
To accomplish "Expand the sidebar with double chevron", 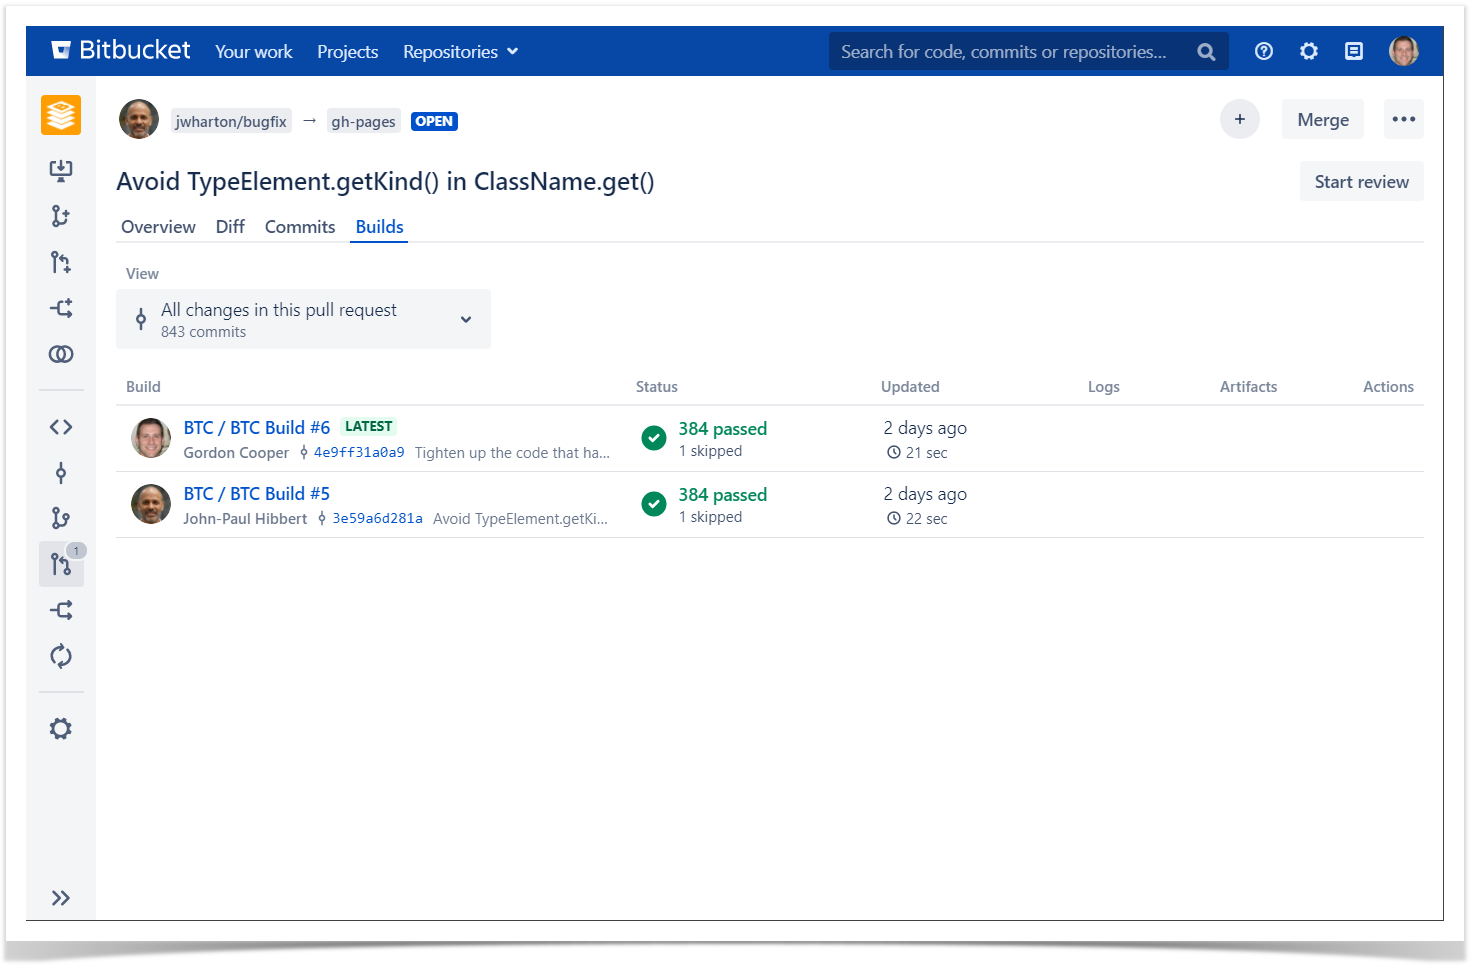I will point(61,898).
